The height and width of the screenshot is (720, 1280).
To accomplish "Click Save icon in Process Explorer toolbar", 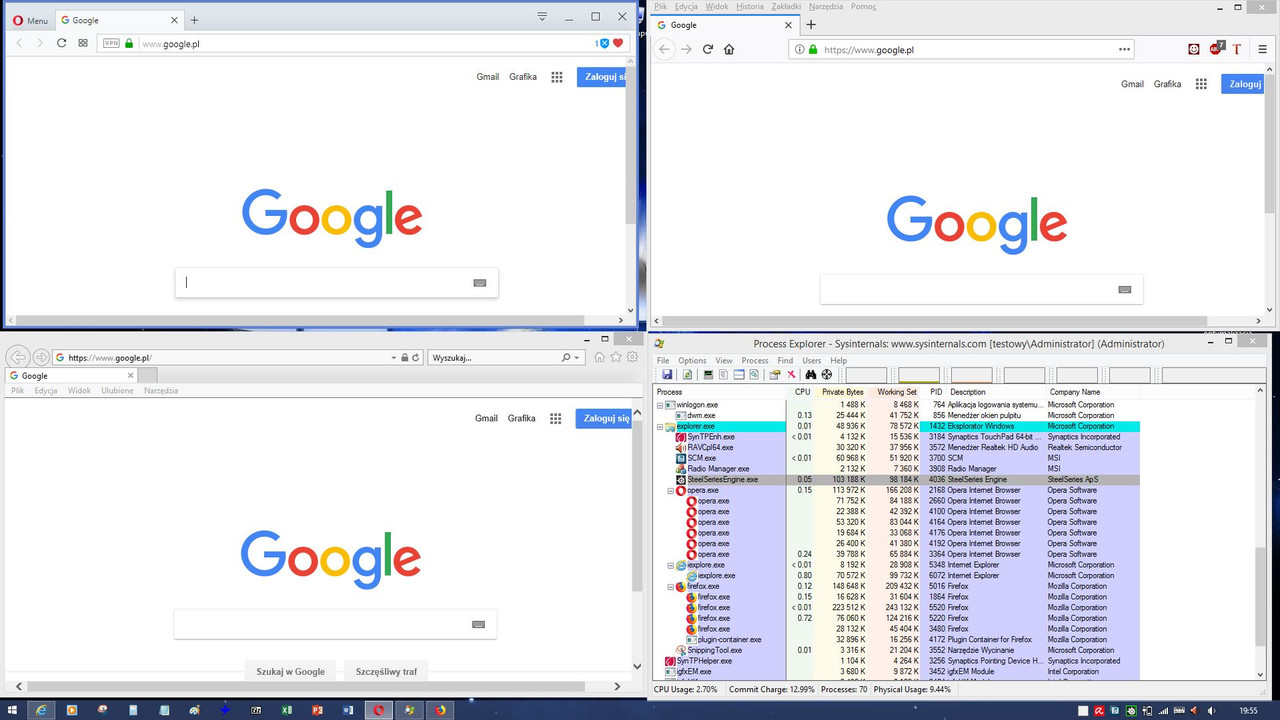I will tap(667, 375).
